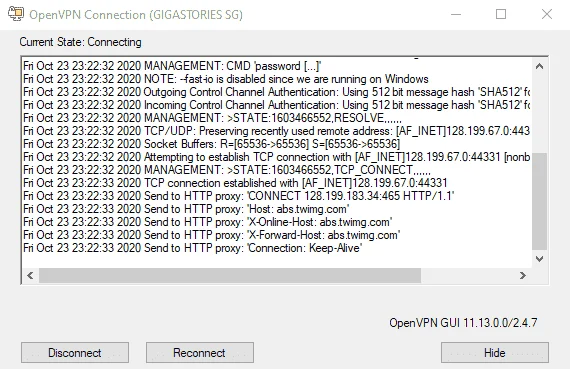Click the horizontal scrollbar thumb
570x369 pixels.
230,276
